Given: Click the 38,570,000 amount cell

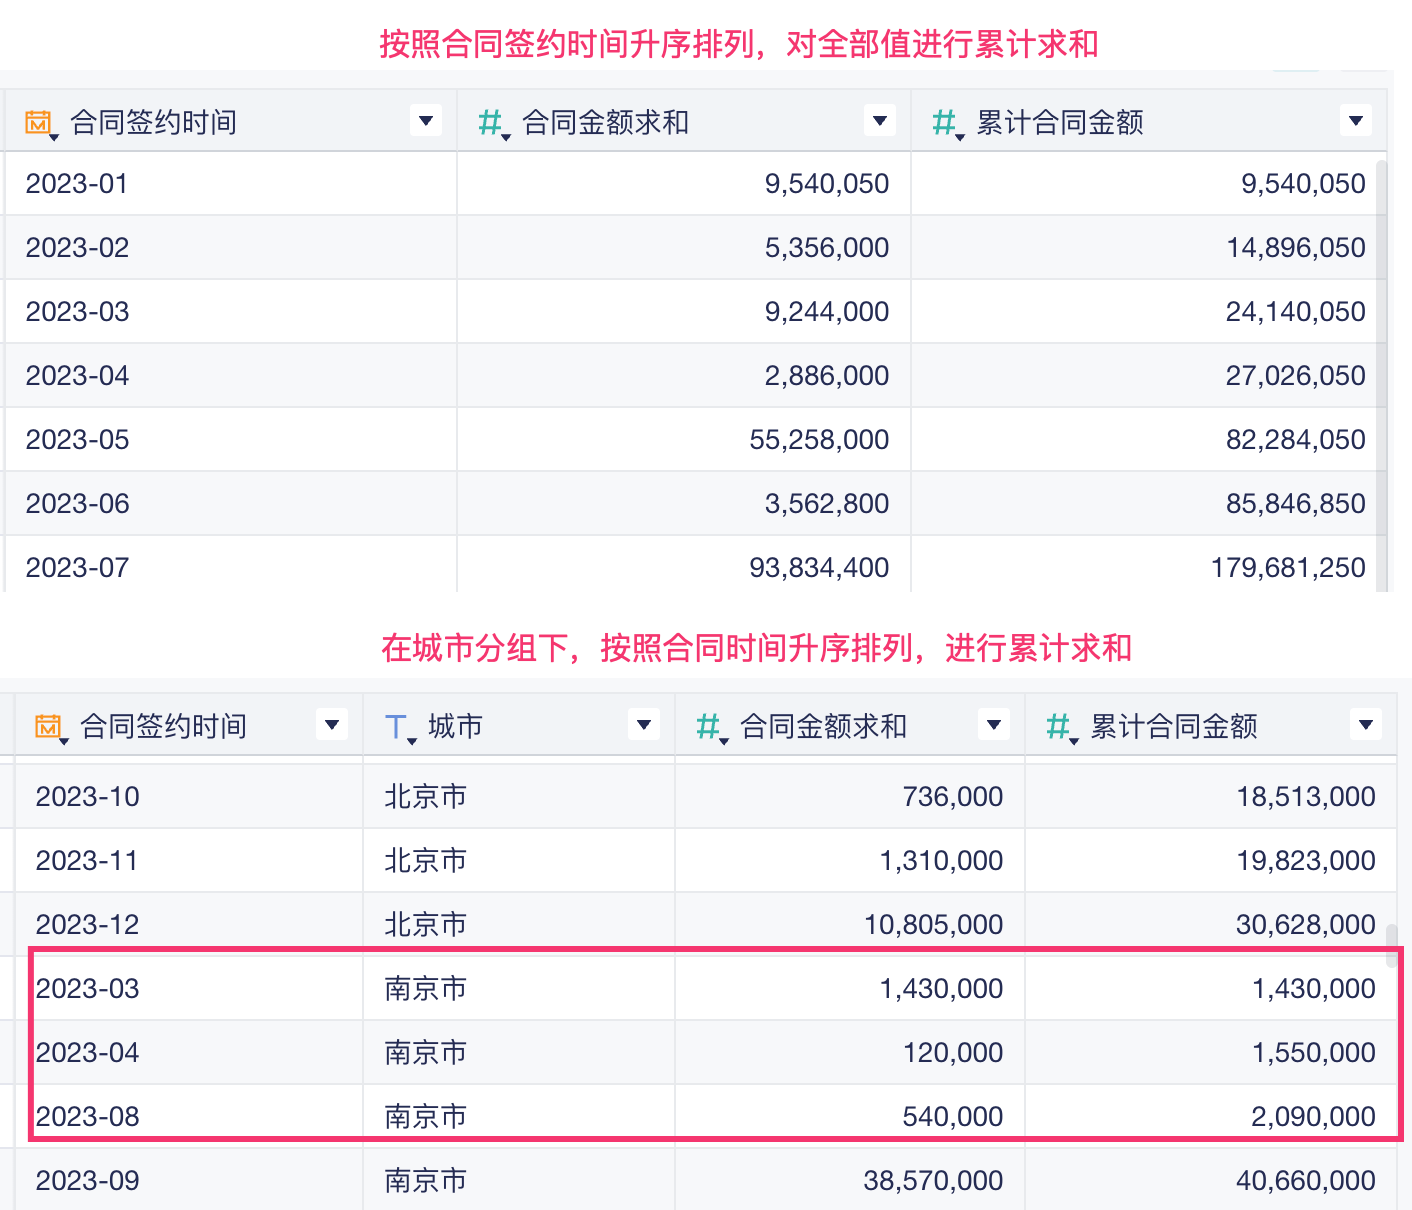Looking at the screenshot, I should [x=933, y=1181].
